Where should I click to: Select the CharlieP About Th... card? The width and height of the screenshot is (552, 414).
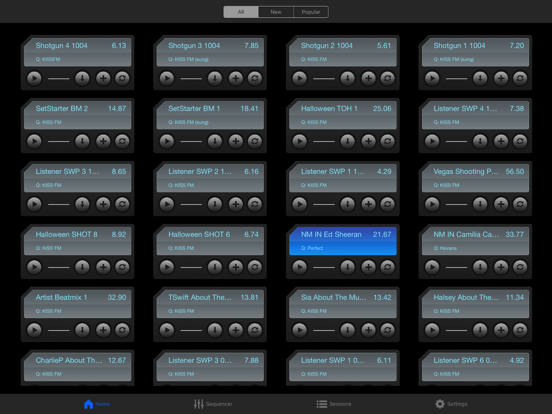click(77, 367)
